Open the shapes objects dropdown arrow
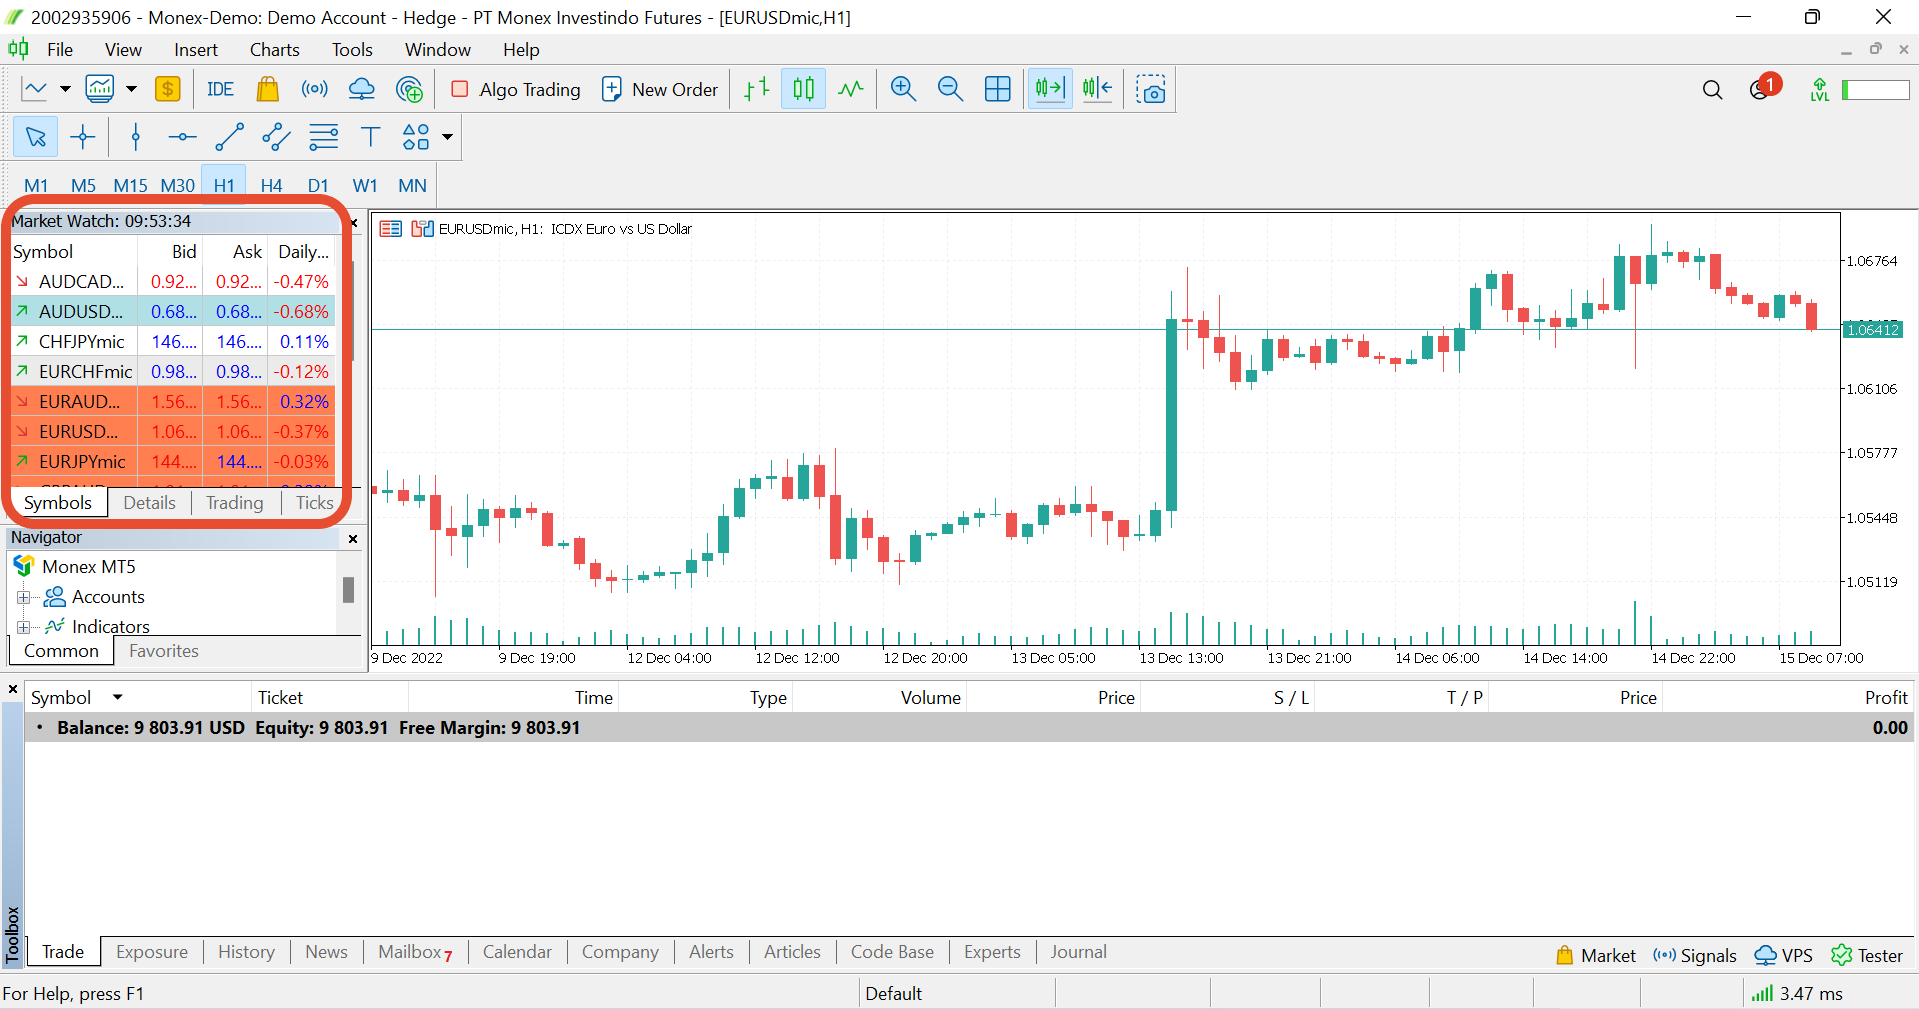 click(x=448, y=137)
